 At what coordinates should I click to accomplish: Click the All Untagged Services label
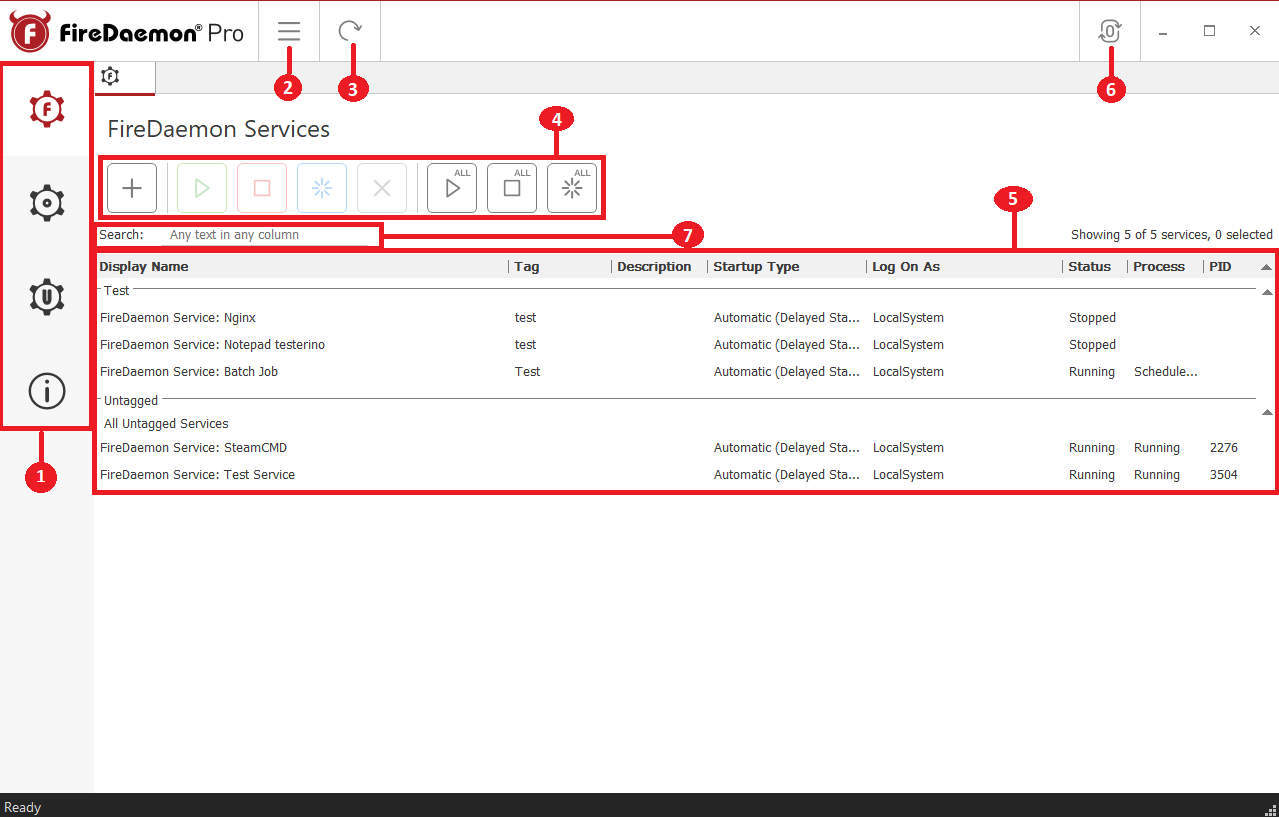click(x=166, y=424)
